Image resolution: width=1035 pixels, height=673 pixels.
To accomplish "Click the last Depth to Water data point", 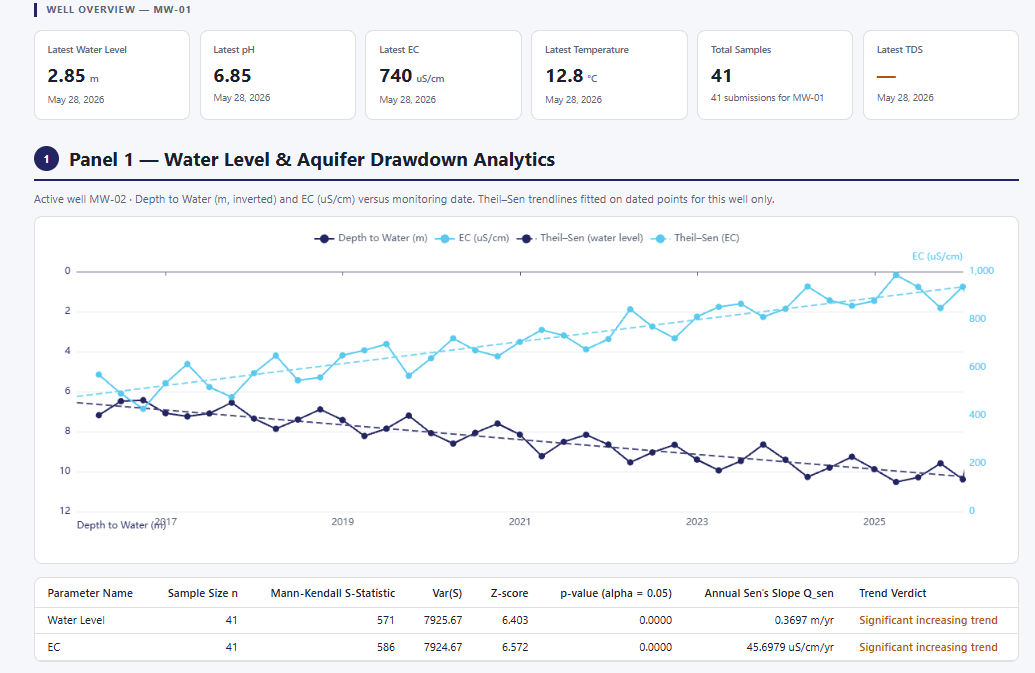I will tap(962, 479).
